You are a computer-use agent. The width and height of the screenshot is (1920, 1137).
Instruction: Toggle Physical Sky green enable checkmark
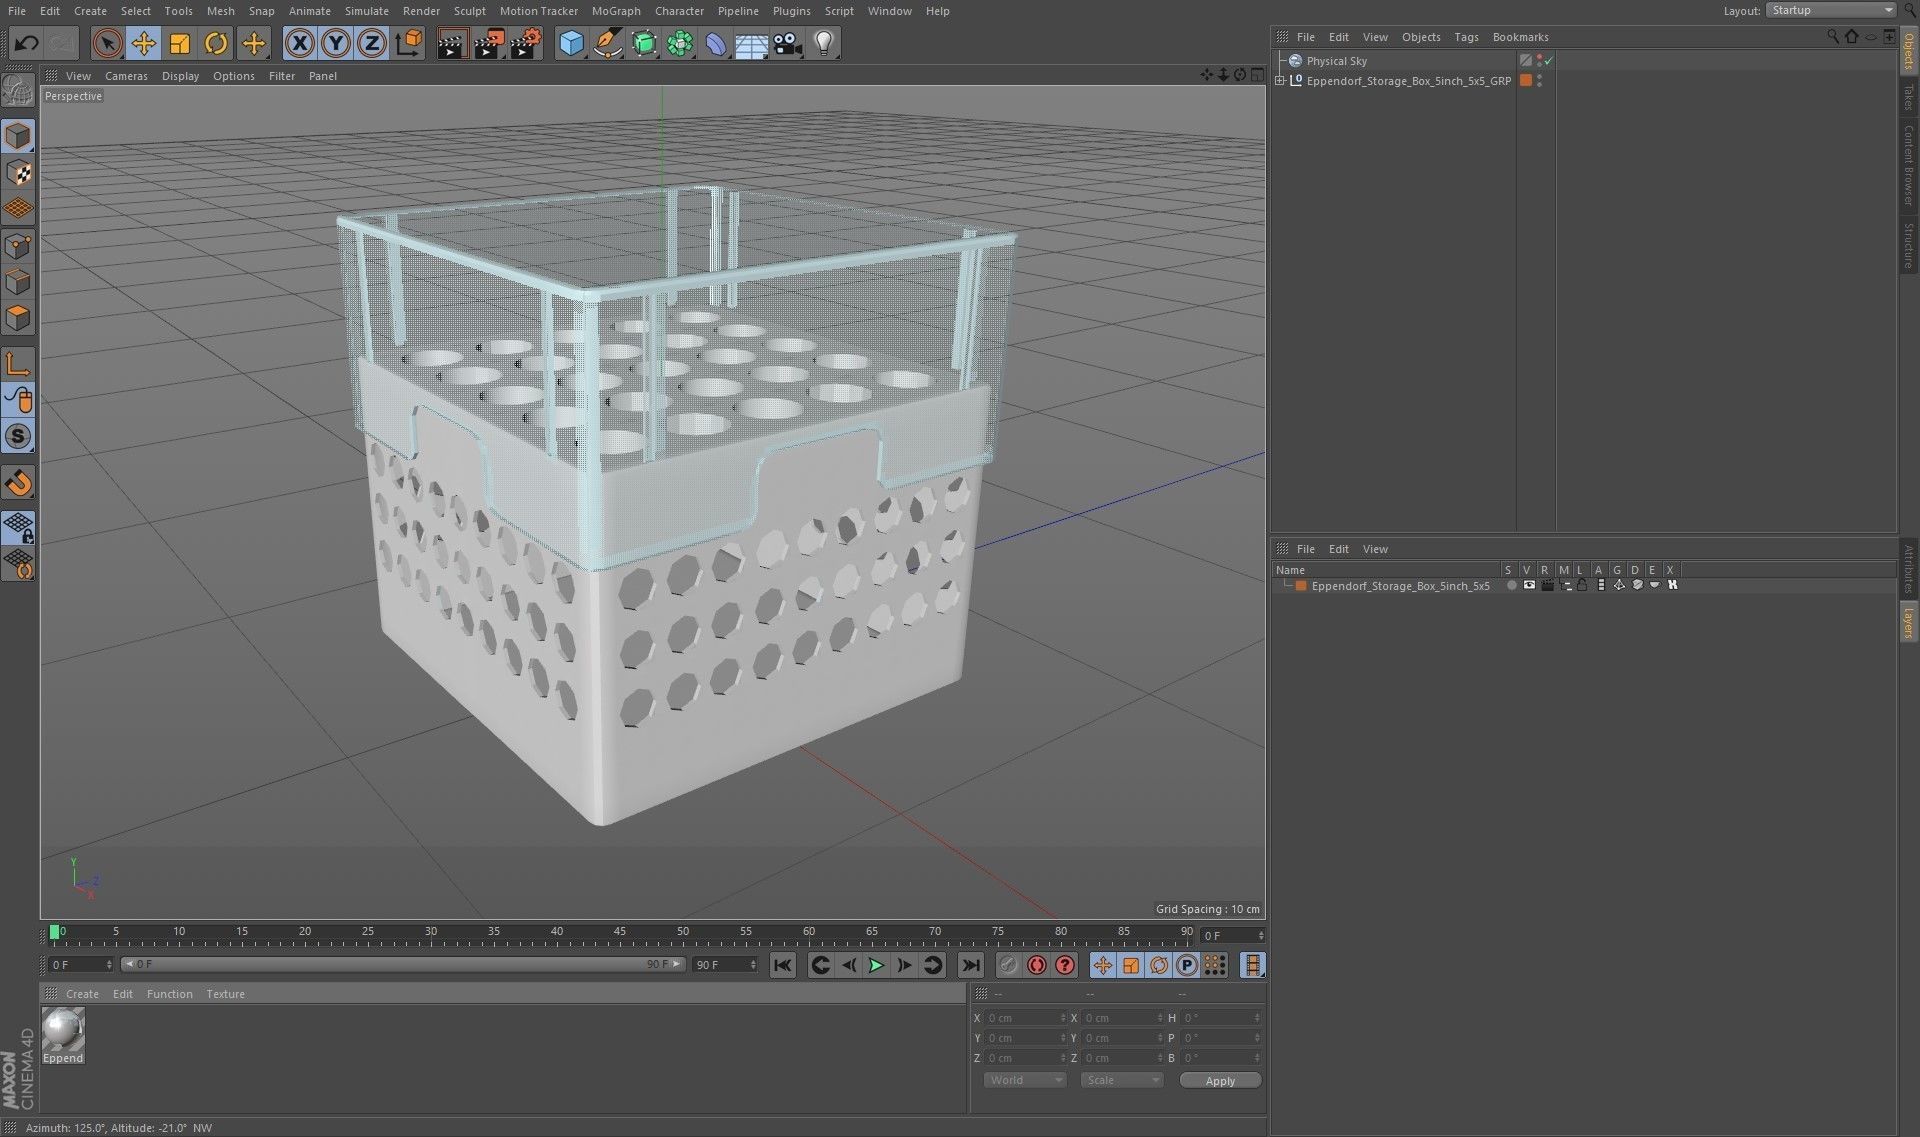click(1549, 61)
